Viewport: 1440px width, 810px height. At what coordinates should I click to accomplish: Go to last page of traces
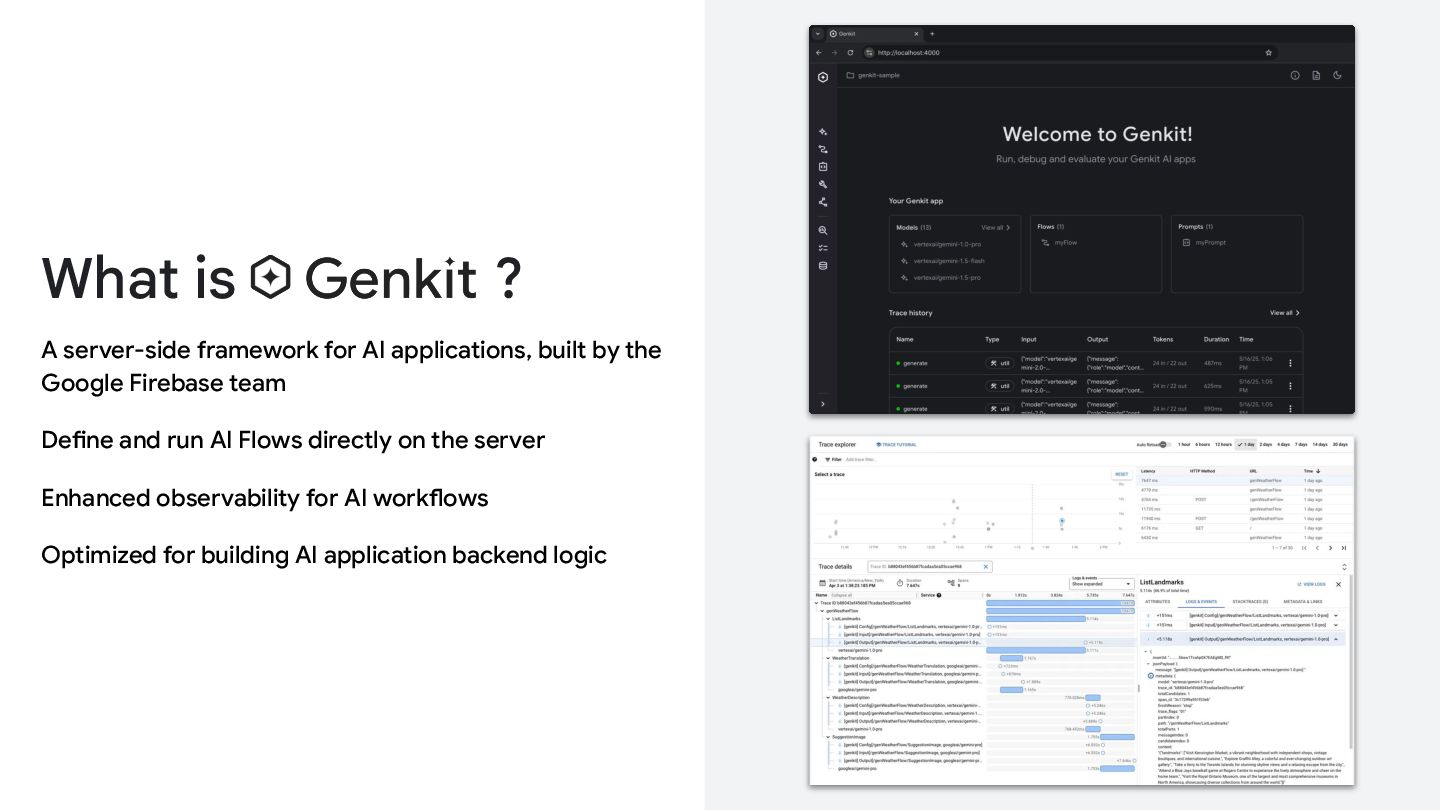click(x=1343, y=548)
